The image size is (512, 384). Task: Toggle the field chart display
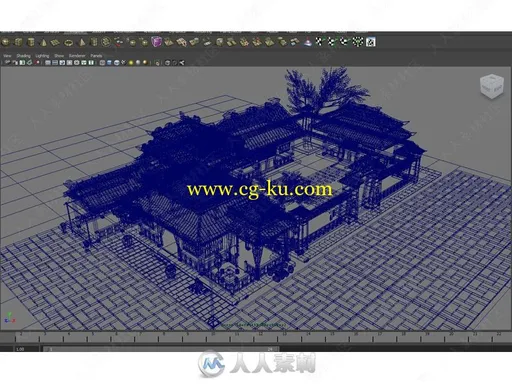pyautogui.click(x=76, y=63)
